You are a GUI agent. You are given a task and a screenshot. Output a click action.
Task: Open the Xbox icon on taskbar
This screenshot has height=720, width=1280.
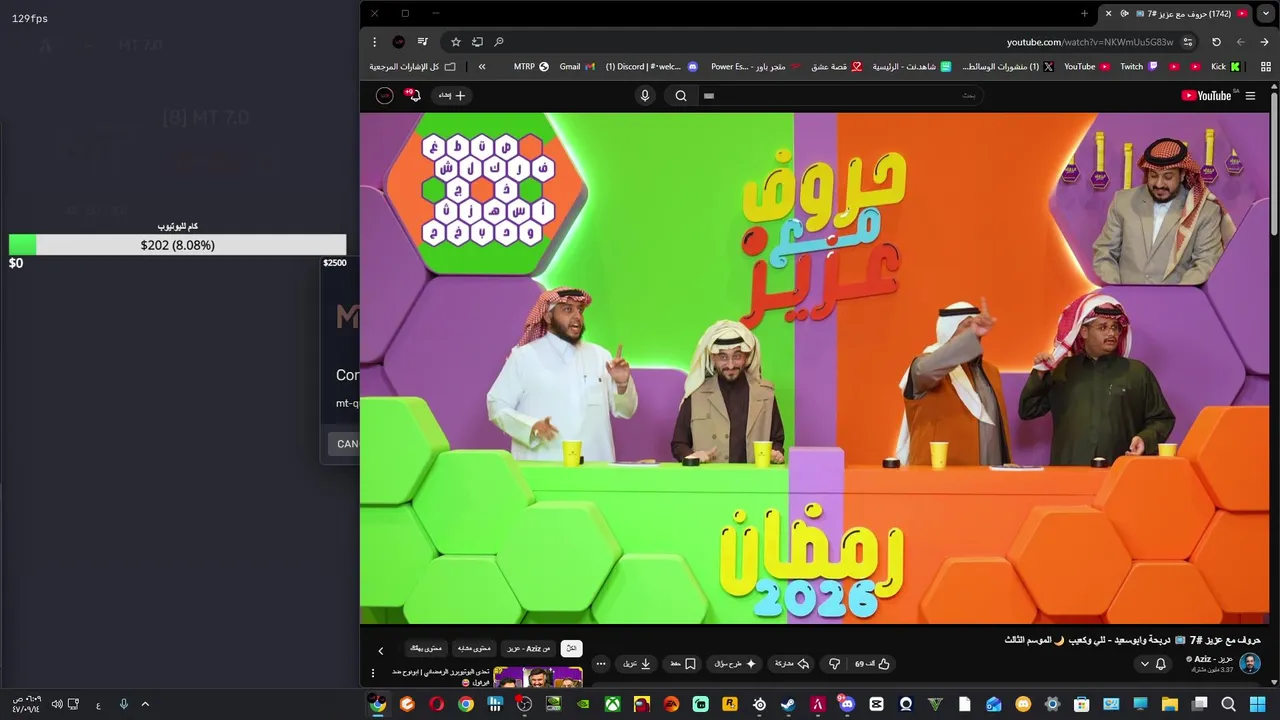(612, 704)
